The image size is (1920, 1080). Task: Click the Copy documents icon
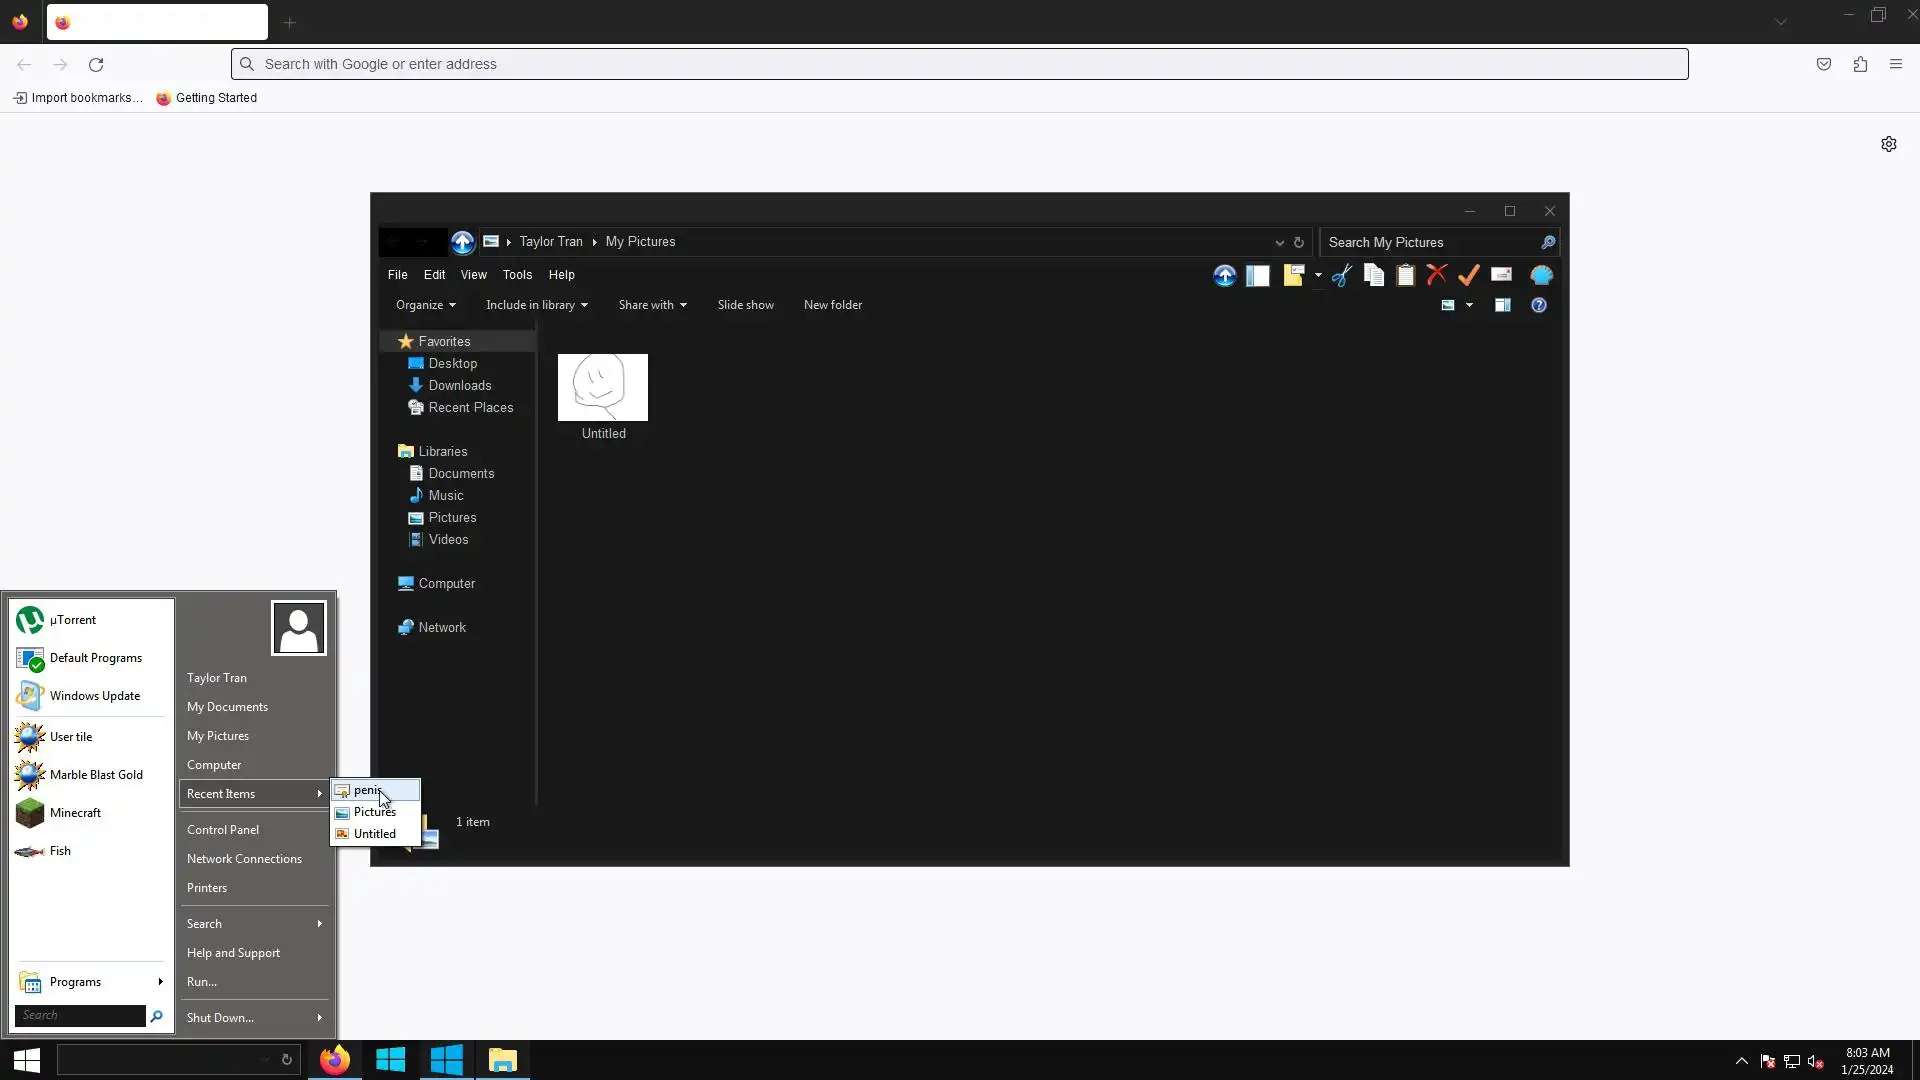pyautogui.click(x=1374, y=275)
